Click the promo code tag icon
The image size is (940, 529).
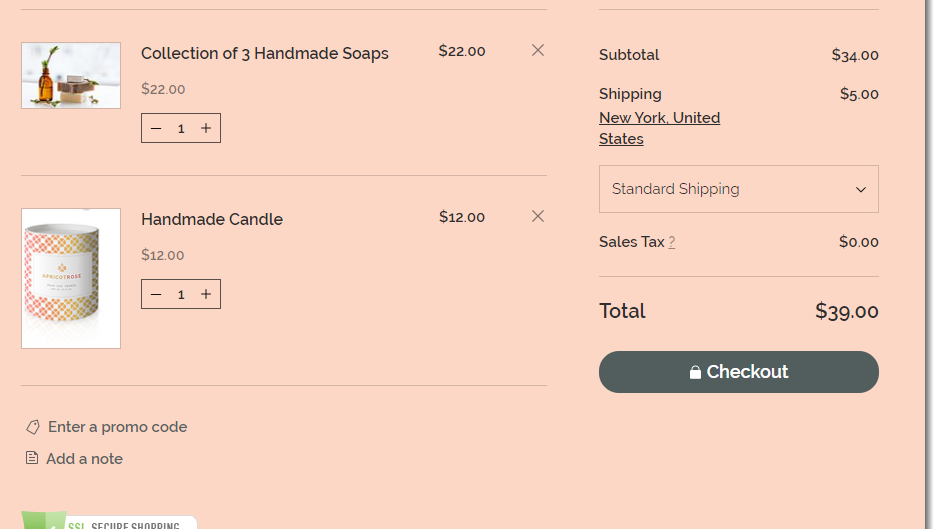click(33, 427)
